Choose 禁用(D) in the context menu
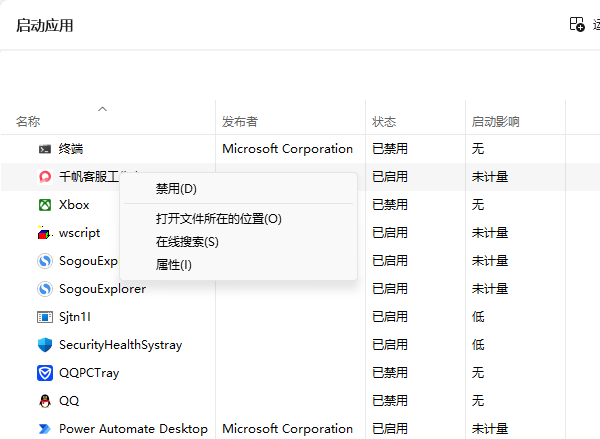The height and width of the screenshot is (439, 600). click(176, 189)
